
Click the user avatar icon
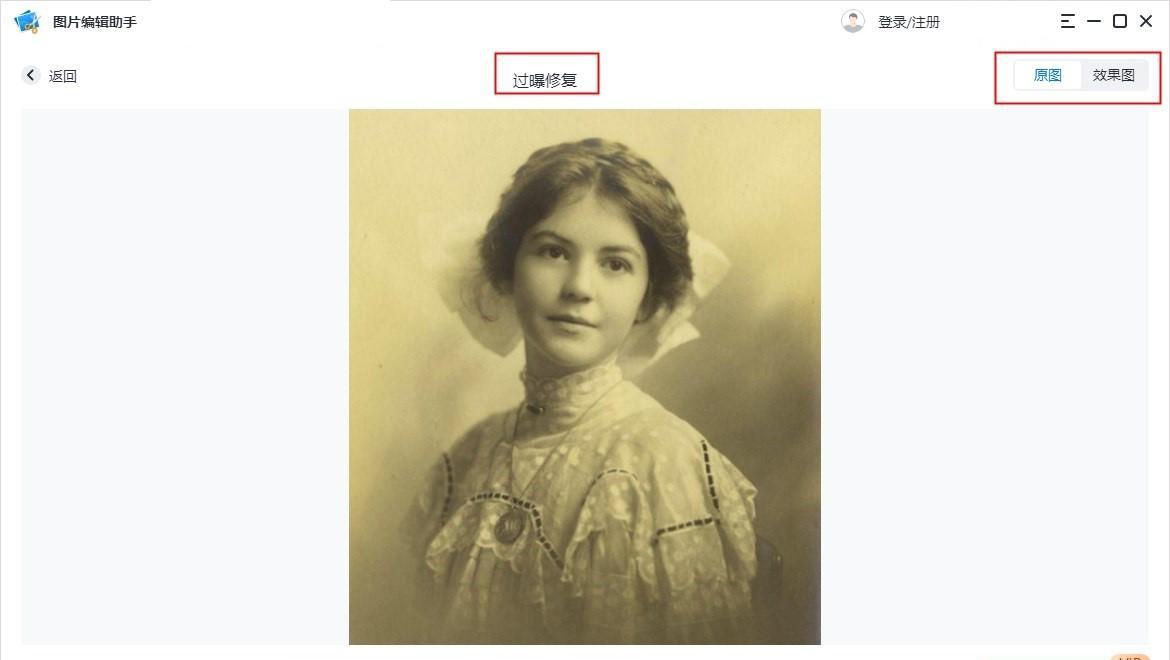click(853, 22)
